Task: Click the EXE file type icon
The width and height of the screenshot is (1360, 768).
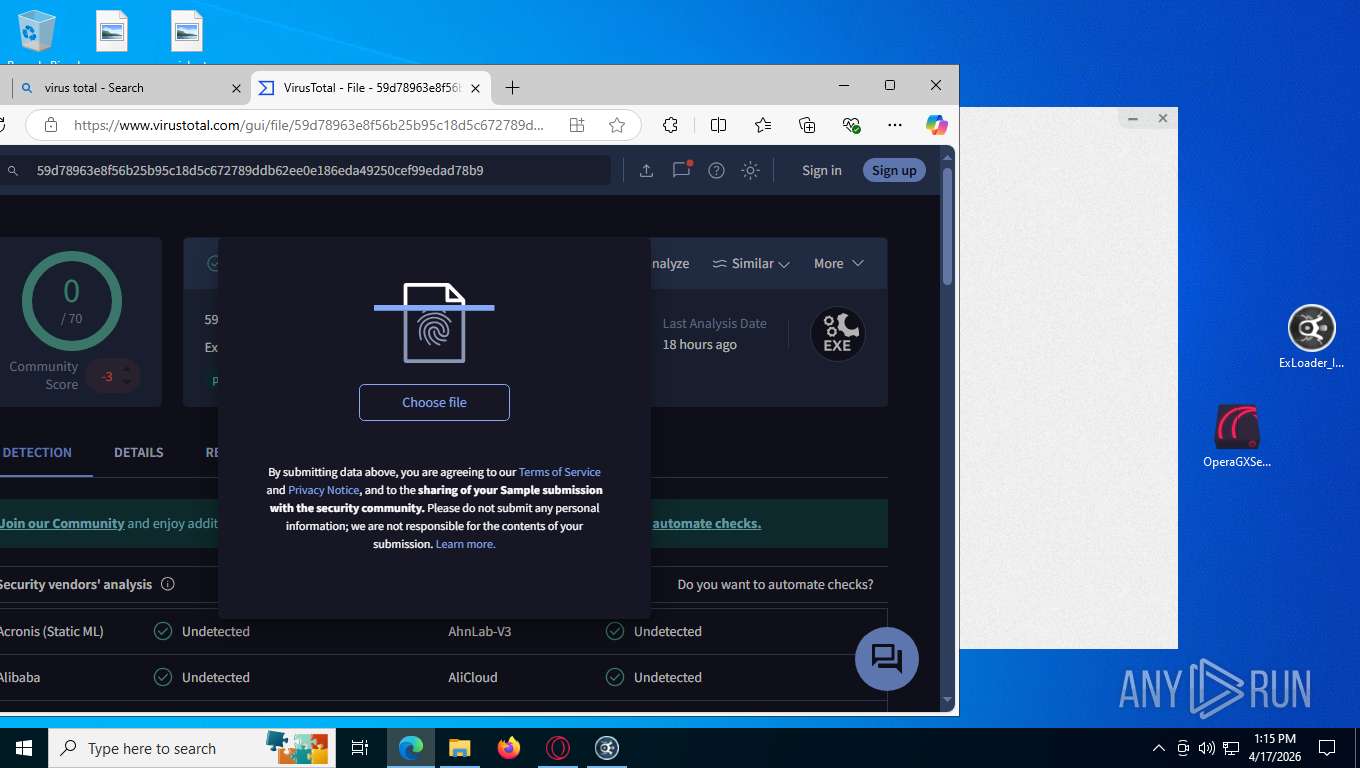Action: 837,334
